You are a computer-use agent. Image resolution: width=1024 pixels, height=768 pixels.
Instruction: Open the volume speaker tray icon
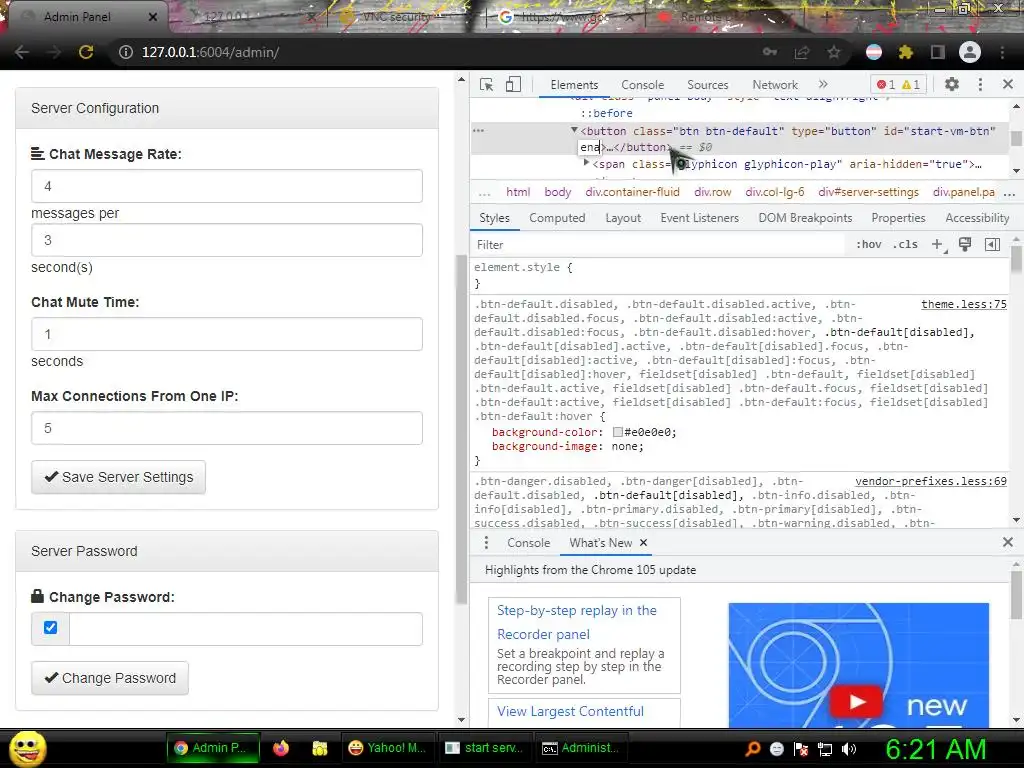[849, 749]
